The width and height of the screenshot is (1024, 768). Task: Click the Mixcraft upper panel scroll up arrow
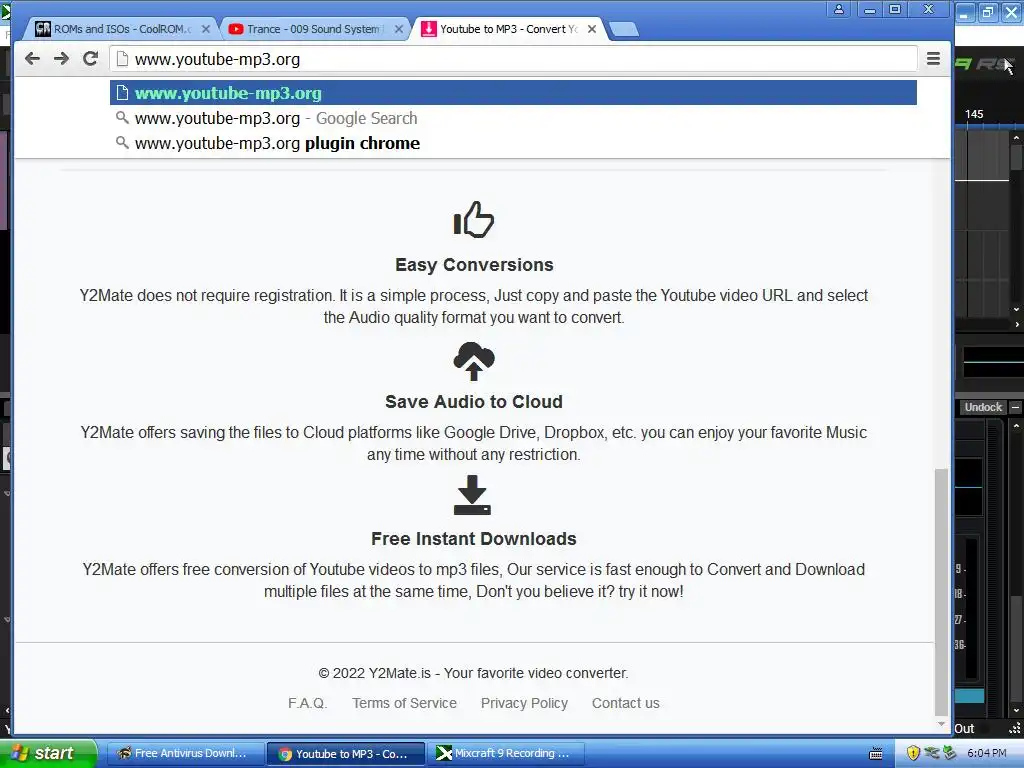[1016, 138]
